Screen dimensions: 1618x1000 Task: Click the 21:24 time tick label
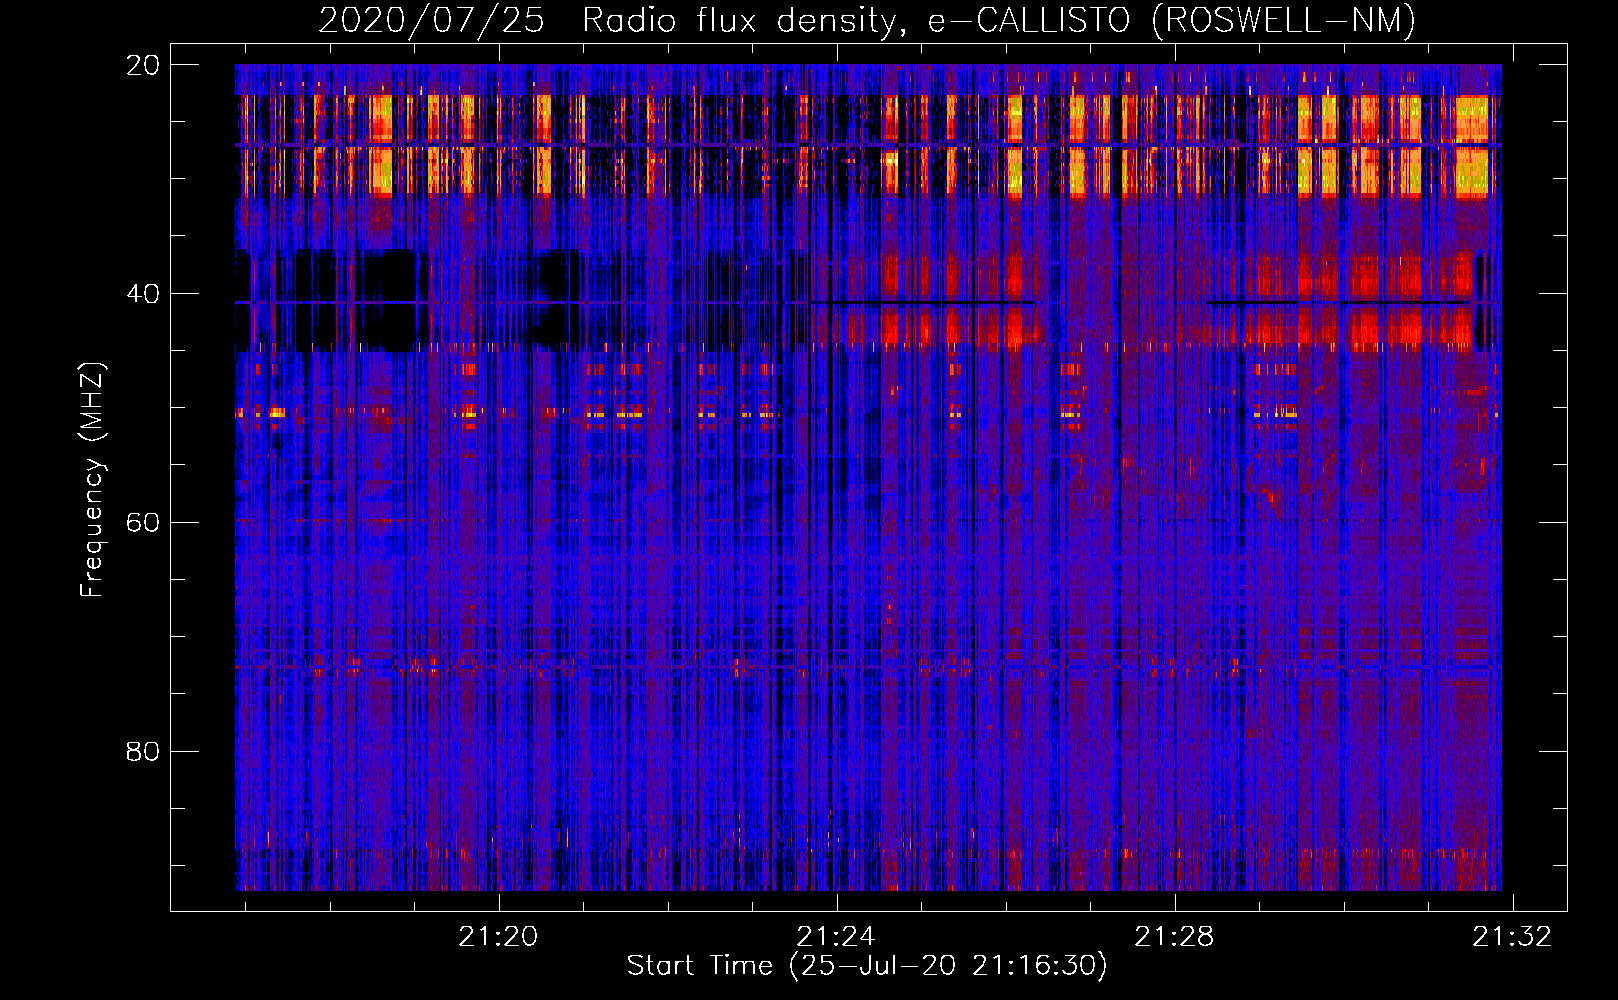point(836,936)
